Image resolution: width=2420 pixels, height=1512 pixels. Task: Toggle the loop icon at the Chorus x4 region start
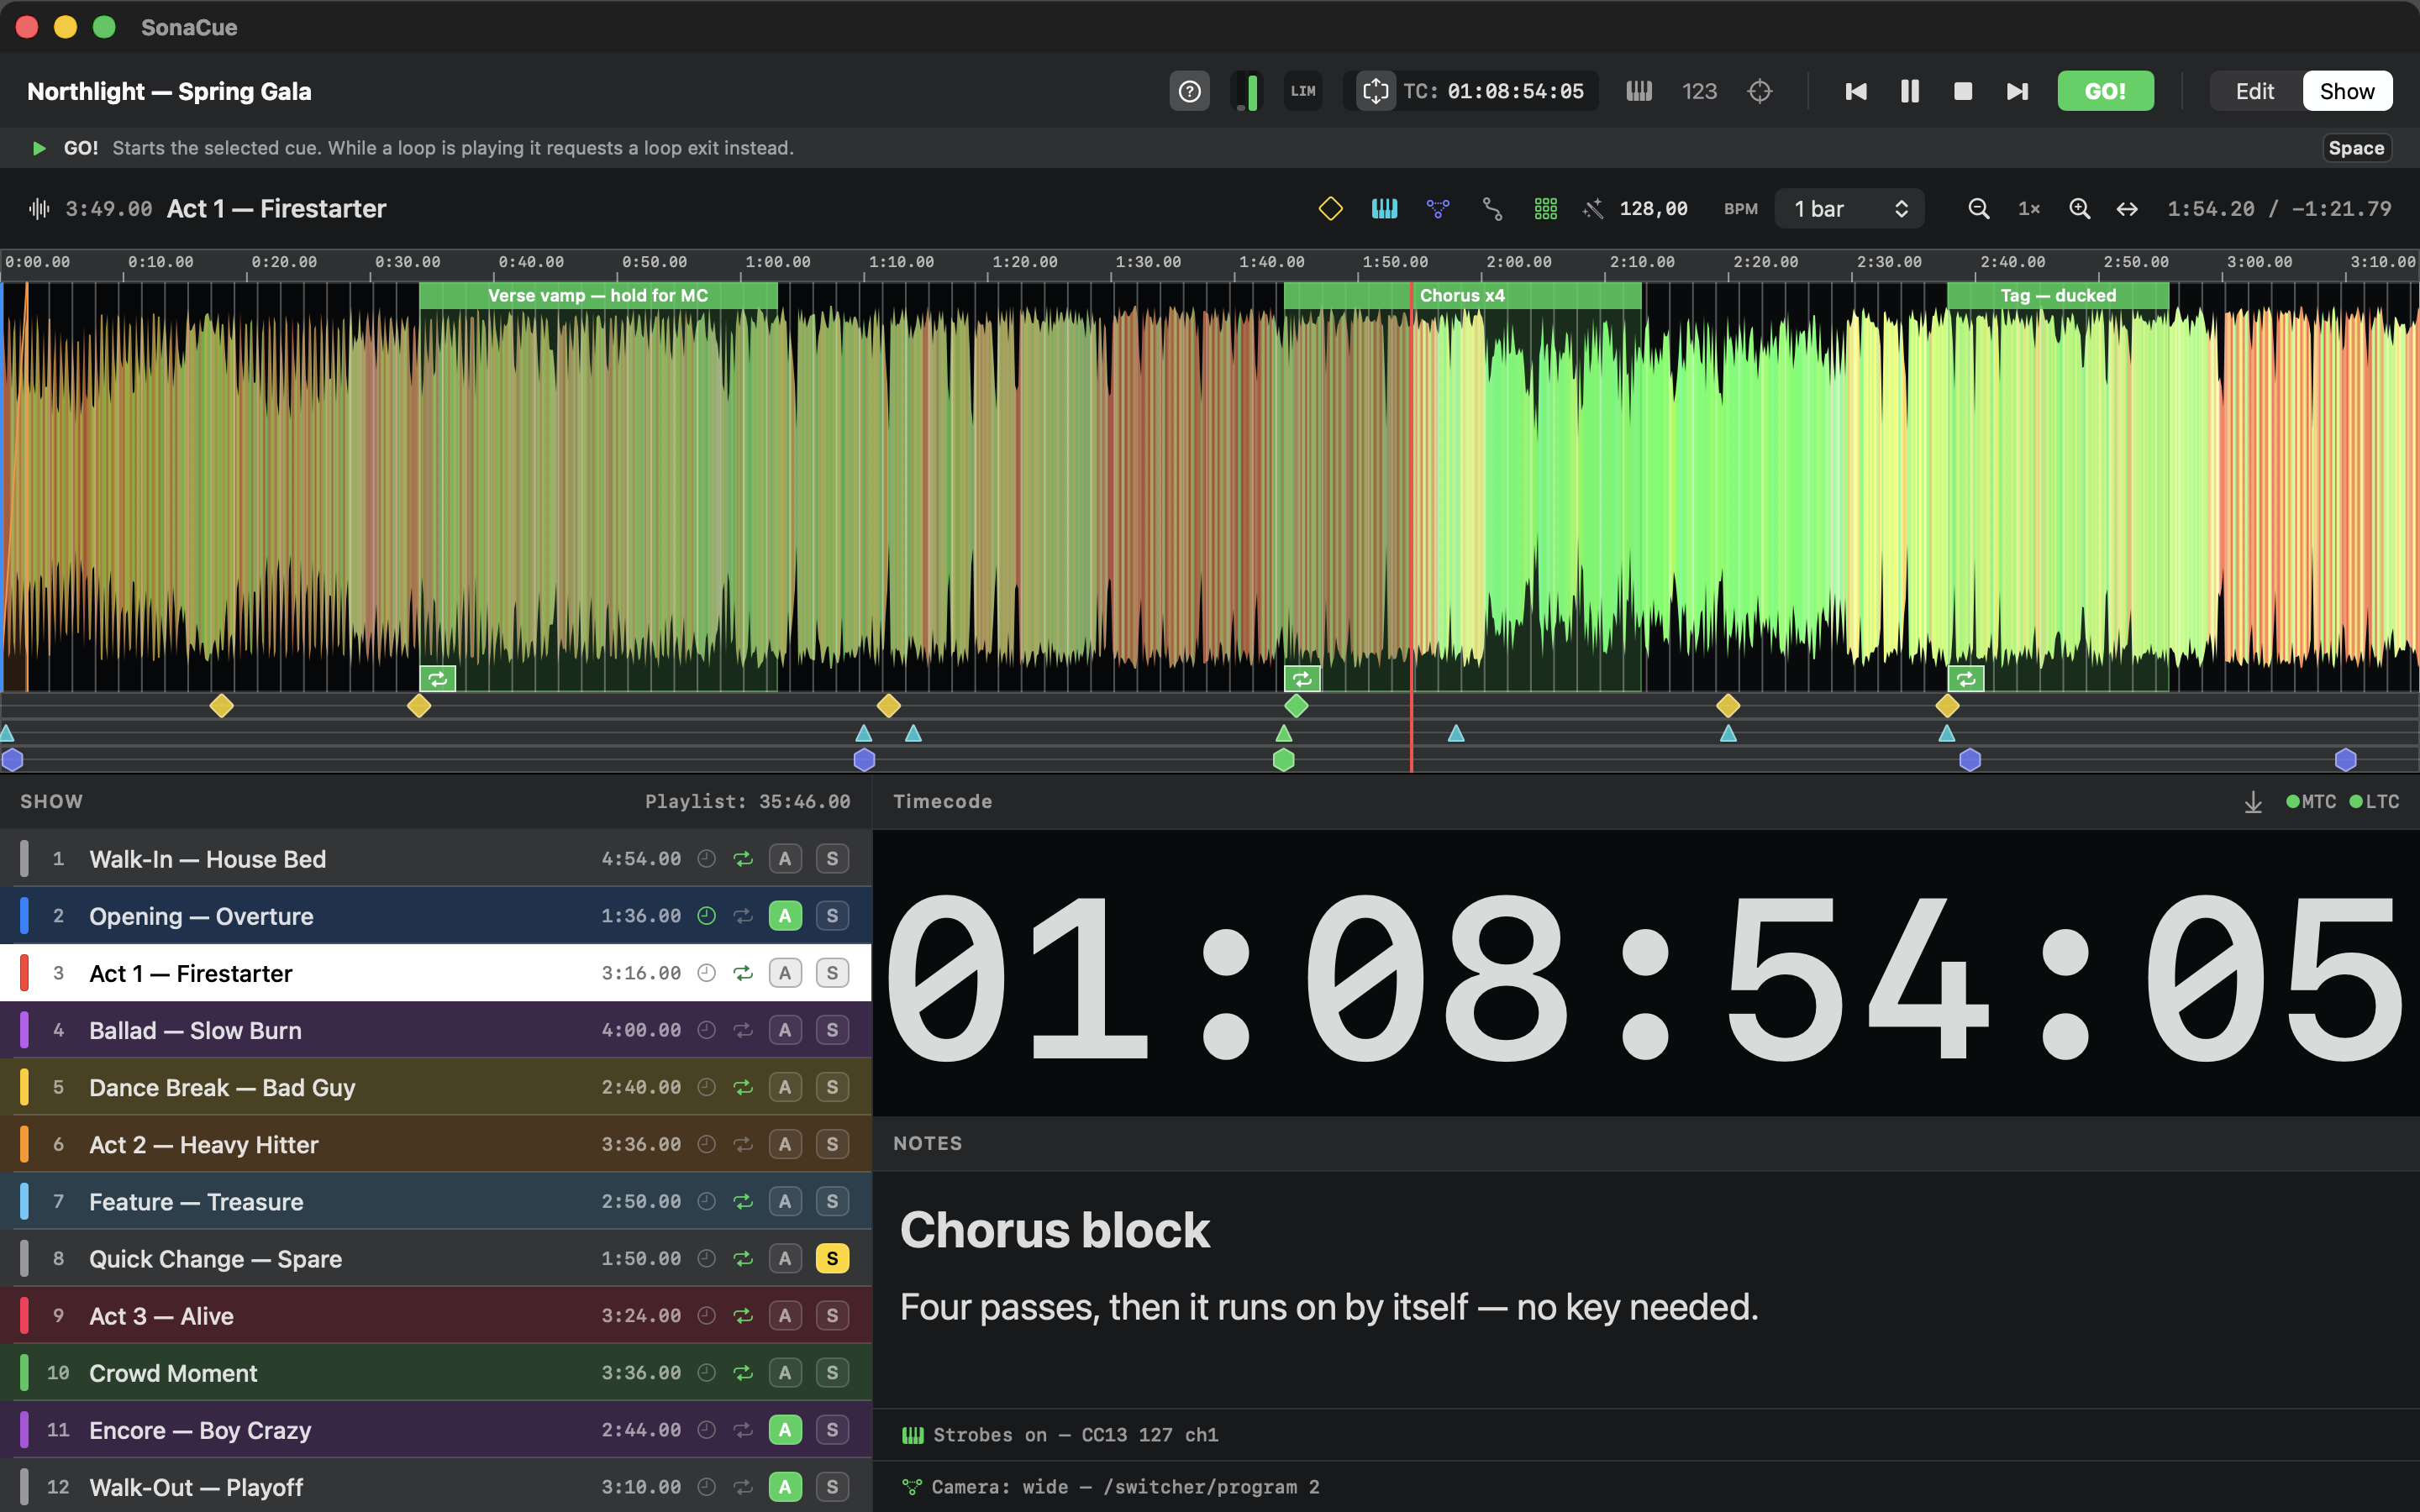[x=1302, y=679]
